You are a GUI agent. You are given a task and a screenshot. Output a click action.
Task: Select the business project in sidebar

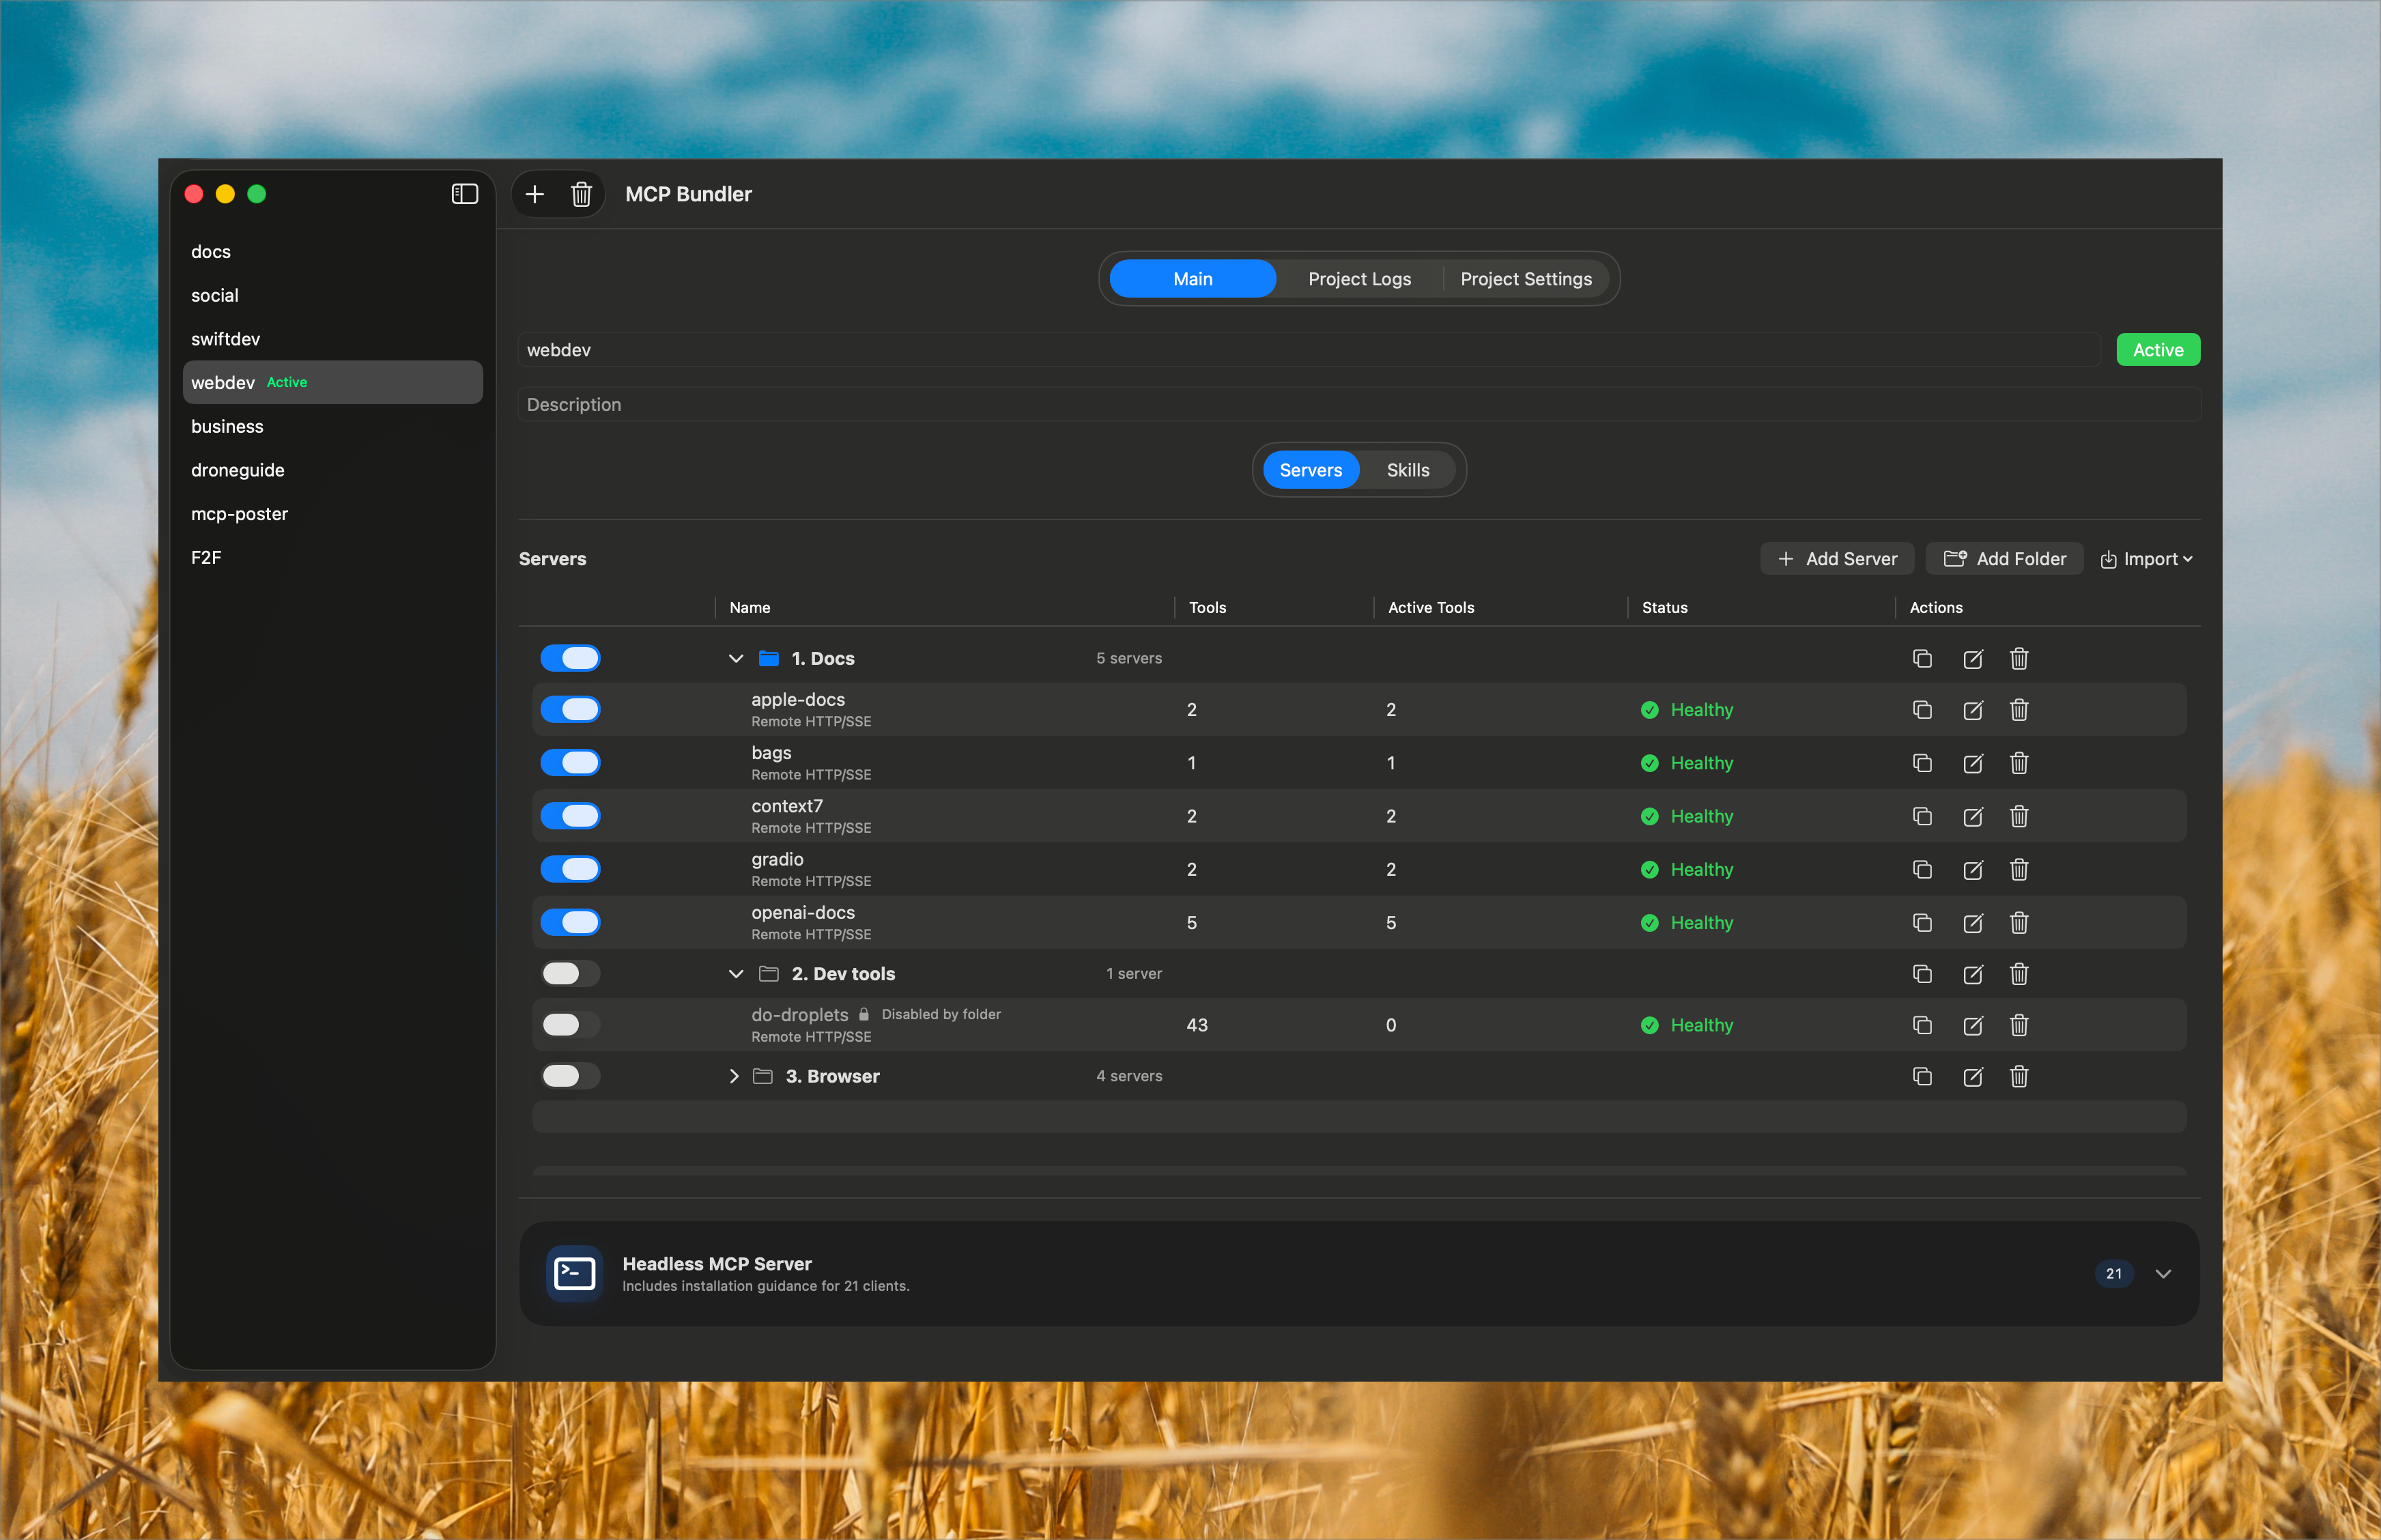332,427
